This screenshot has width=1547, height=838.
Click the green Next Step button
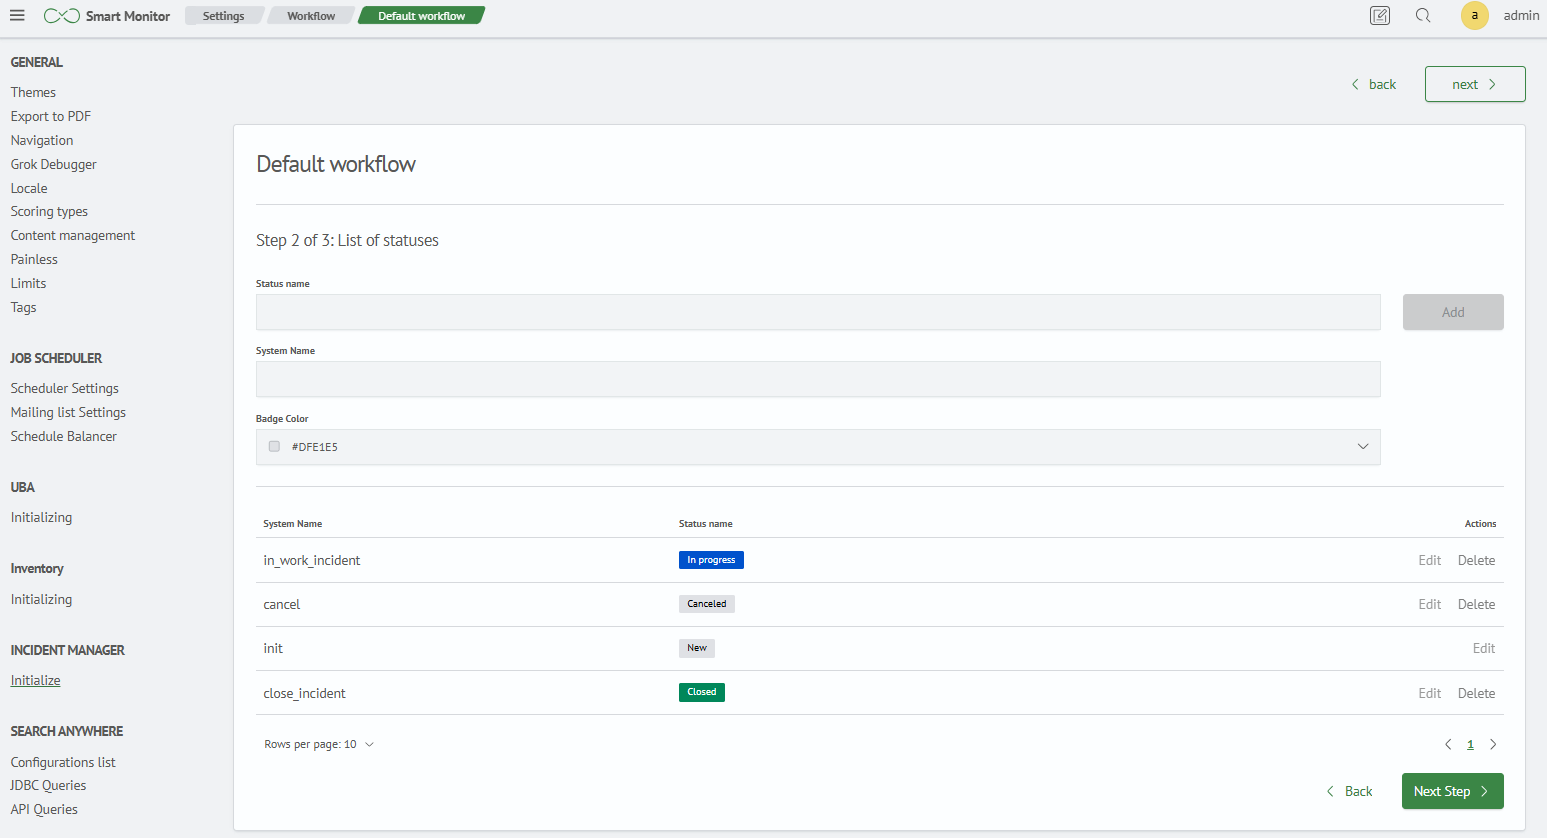(1453, 791)
